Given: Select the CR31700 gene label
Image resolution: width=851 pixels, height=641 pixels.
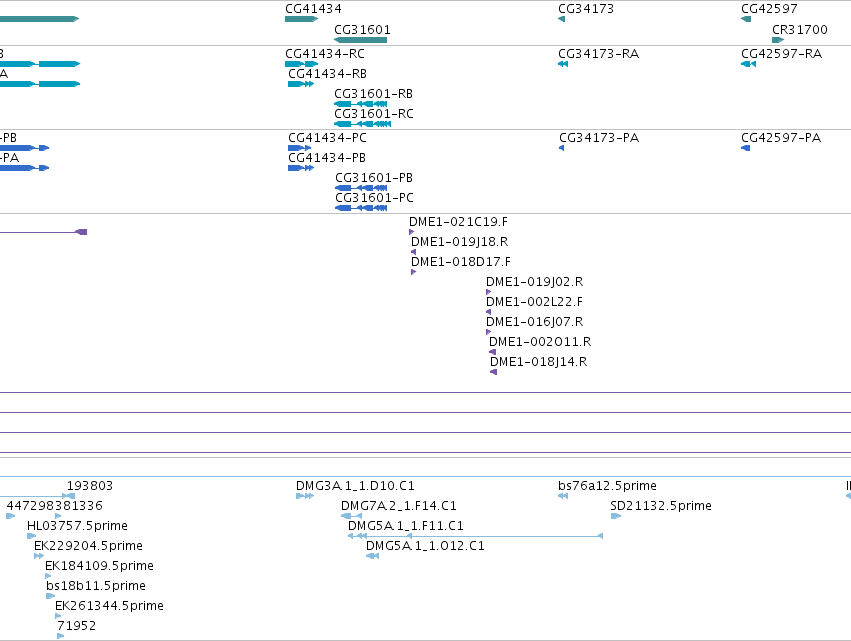Looking at the screenshot, I should pos(799,30).
